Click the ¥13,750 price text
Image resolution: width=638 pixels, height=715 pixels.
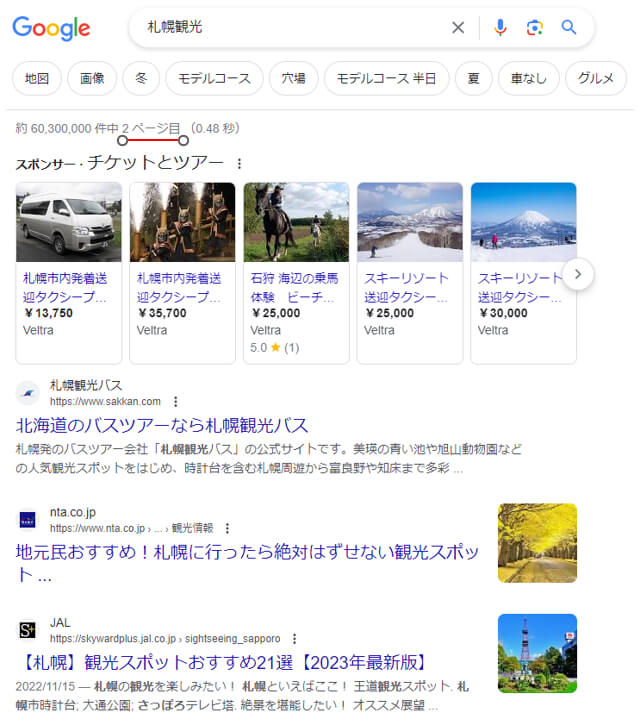tap(48, 313)
